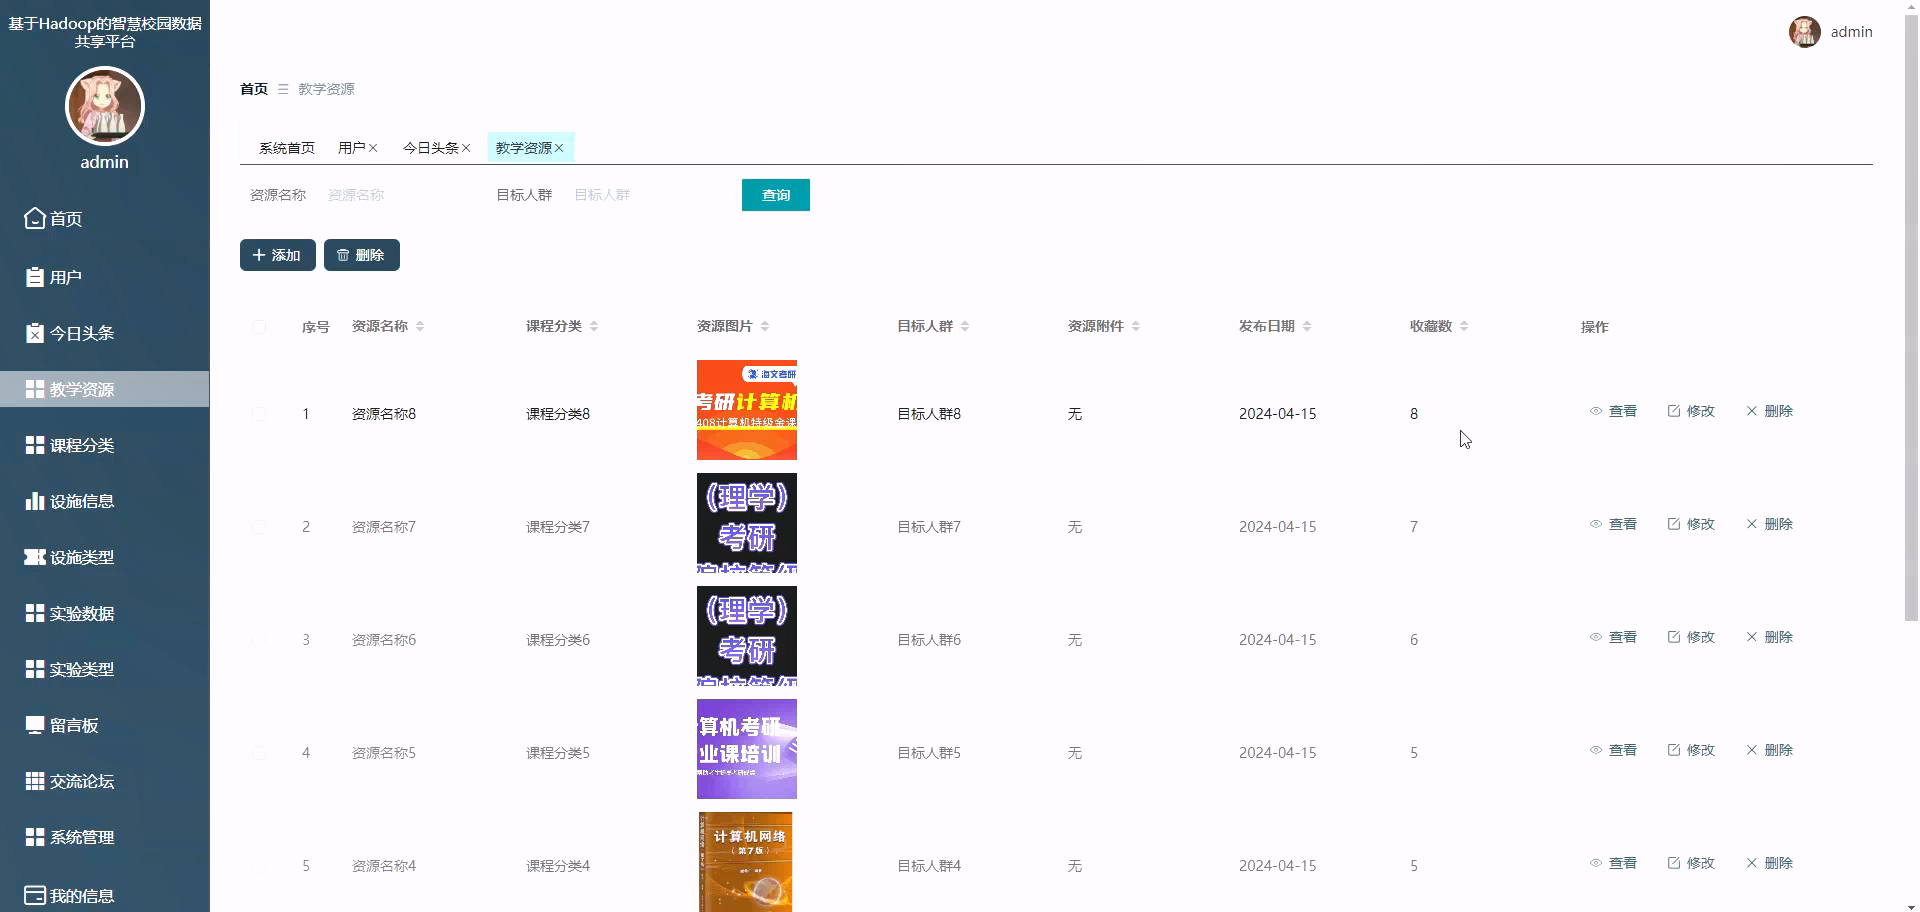Click the 删除 button above the table
Viewport: 1920px width, 912px height.
pos(362,255)
